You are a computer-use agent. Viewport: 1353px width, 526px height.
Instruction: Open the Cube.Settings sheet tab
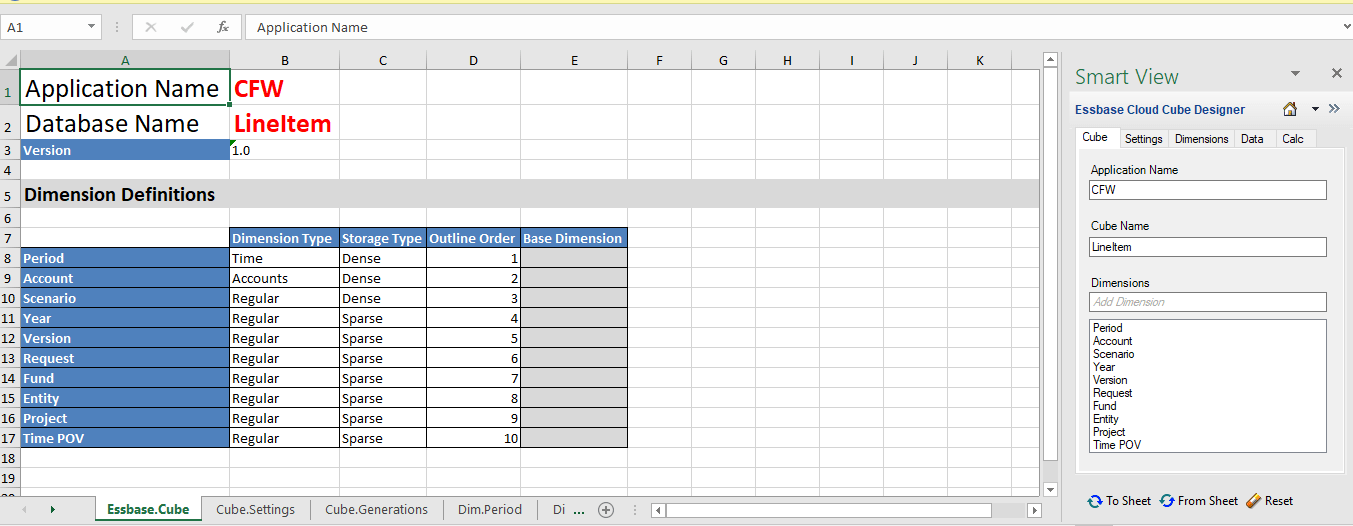pos(255,509)
